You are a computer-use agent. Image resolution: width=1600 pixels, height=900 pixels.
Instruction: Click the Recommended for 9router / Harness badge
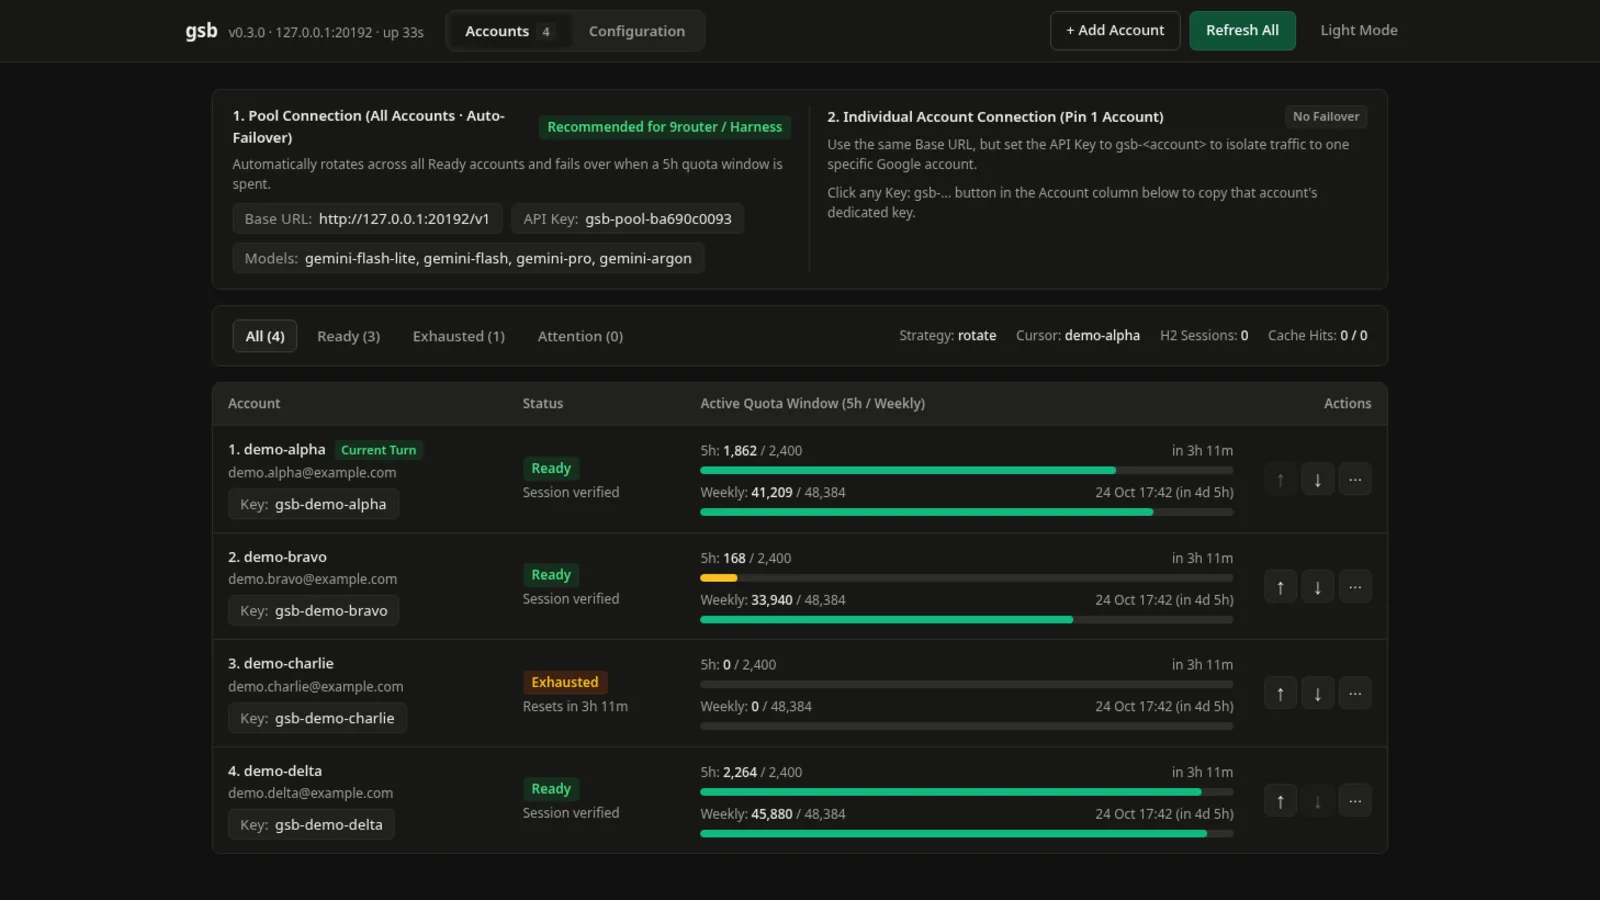664,127
